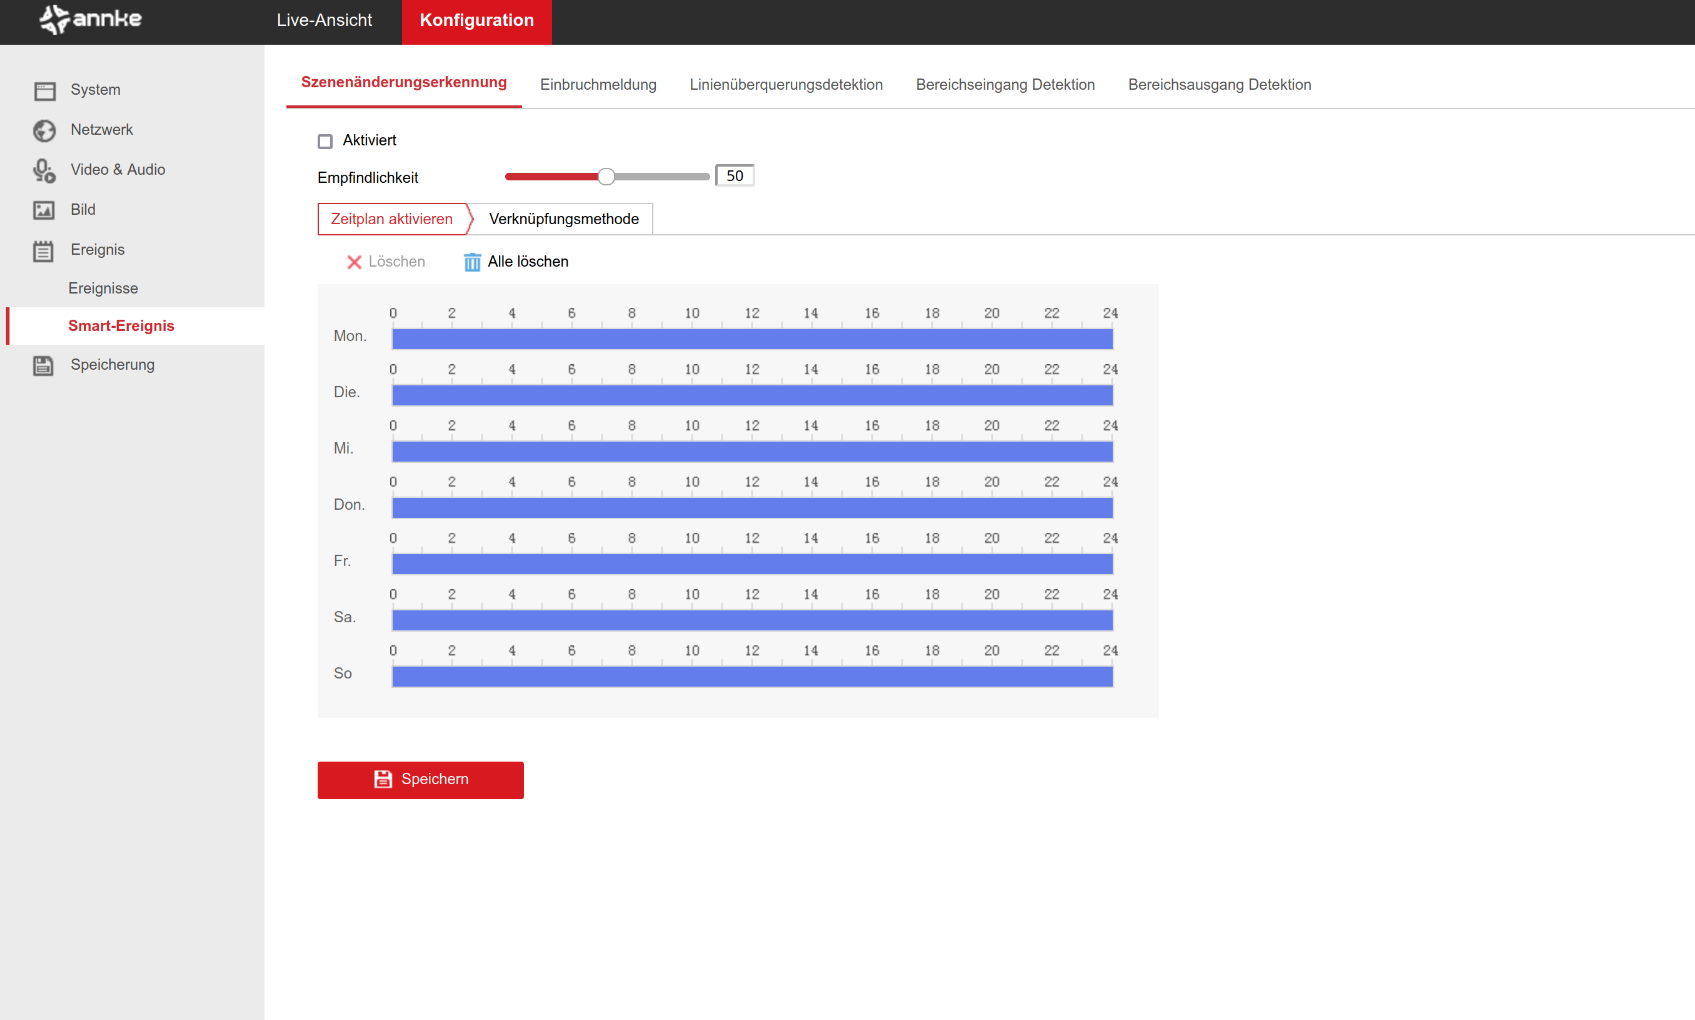This screenshot has width=1695, height=1020.
Task: Click the trash can icon for Alle löschen
Action: [x=472, y=262]
